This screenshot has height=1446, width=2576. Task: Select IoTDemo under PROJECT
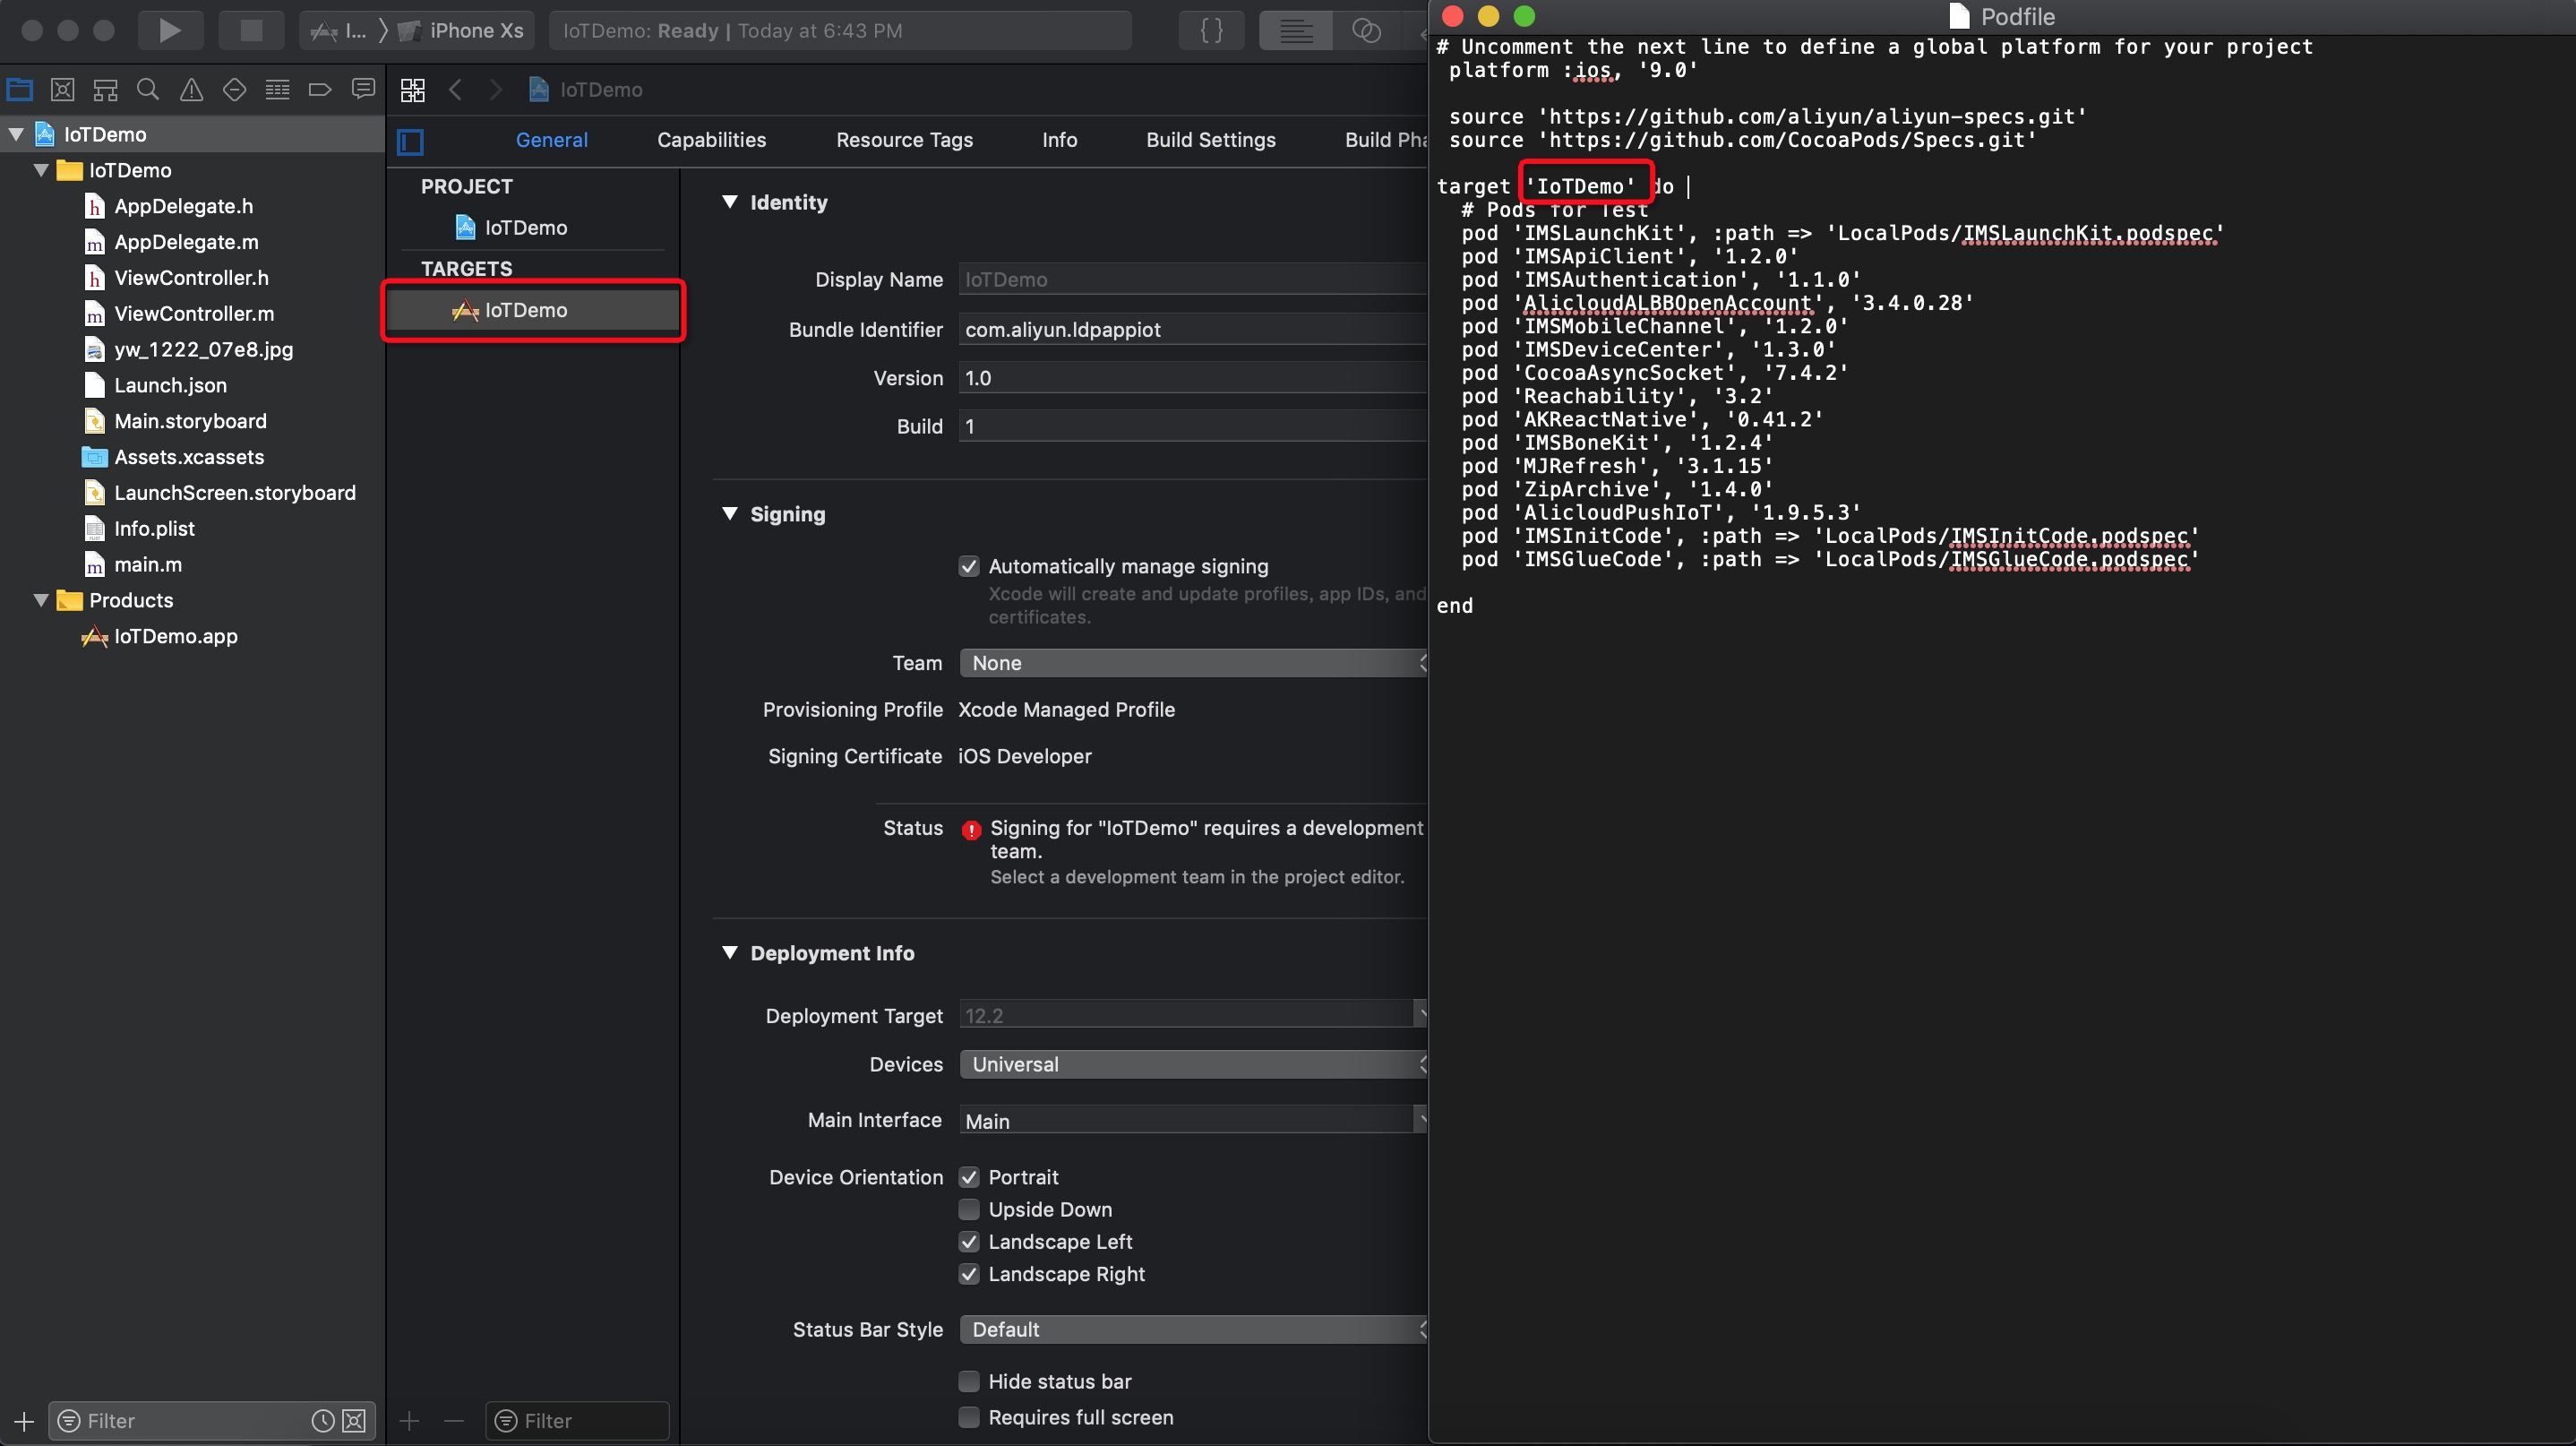526,228
